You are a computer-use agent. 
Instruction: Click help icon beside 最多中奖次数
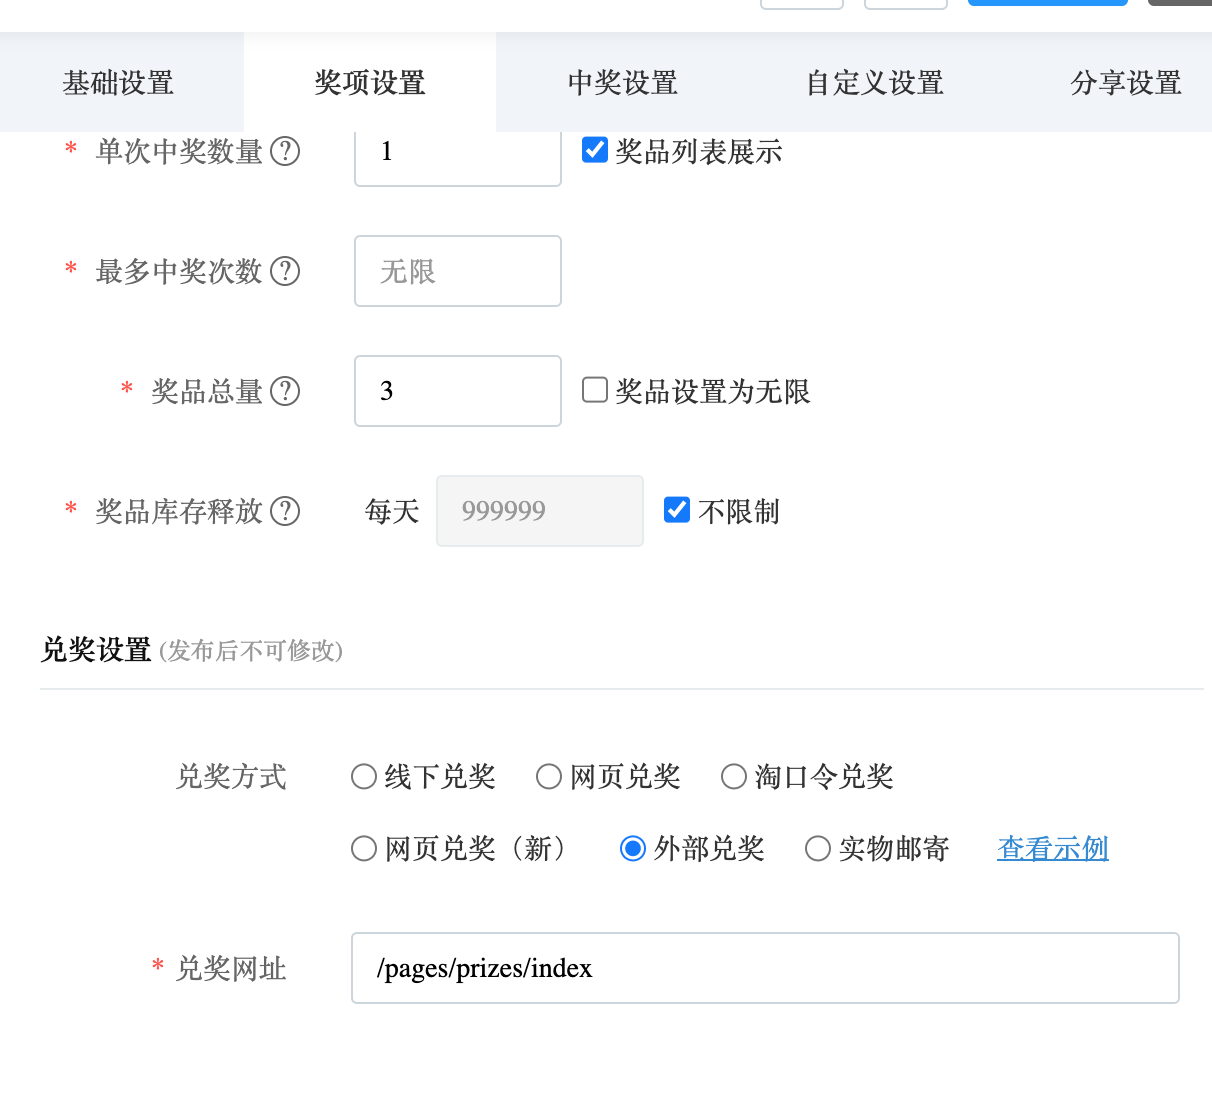pos(285,271)
